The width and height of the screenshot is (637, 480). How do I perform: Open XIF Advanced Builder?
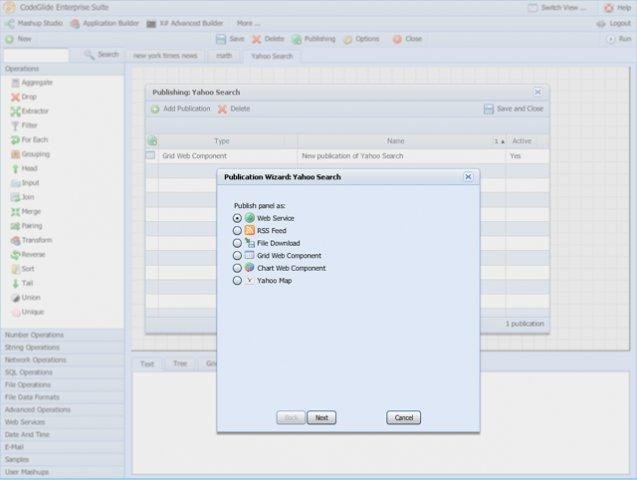185,23
